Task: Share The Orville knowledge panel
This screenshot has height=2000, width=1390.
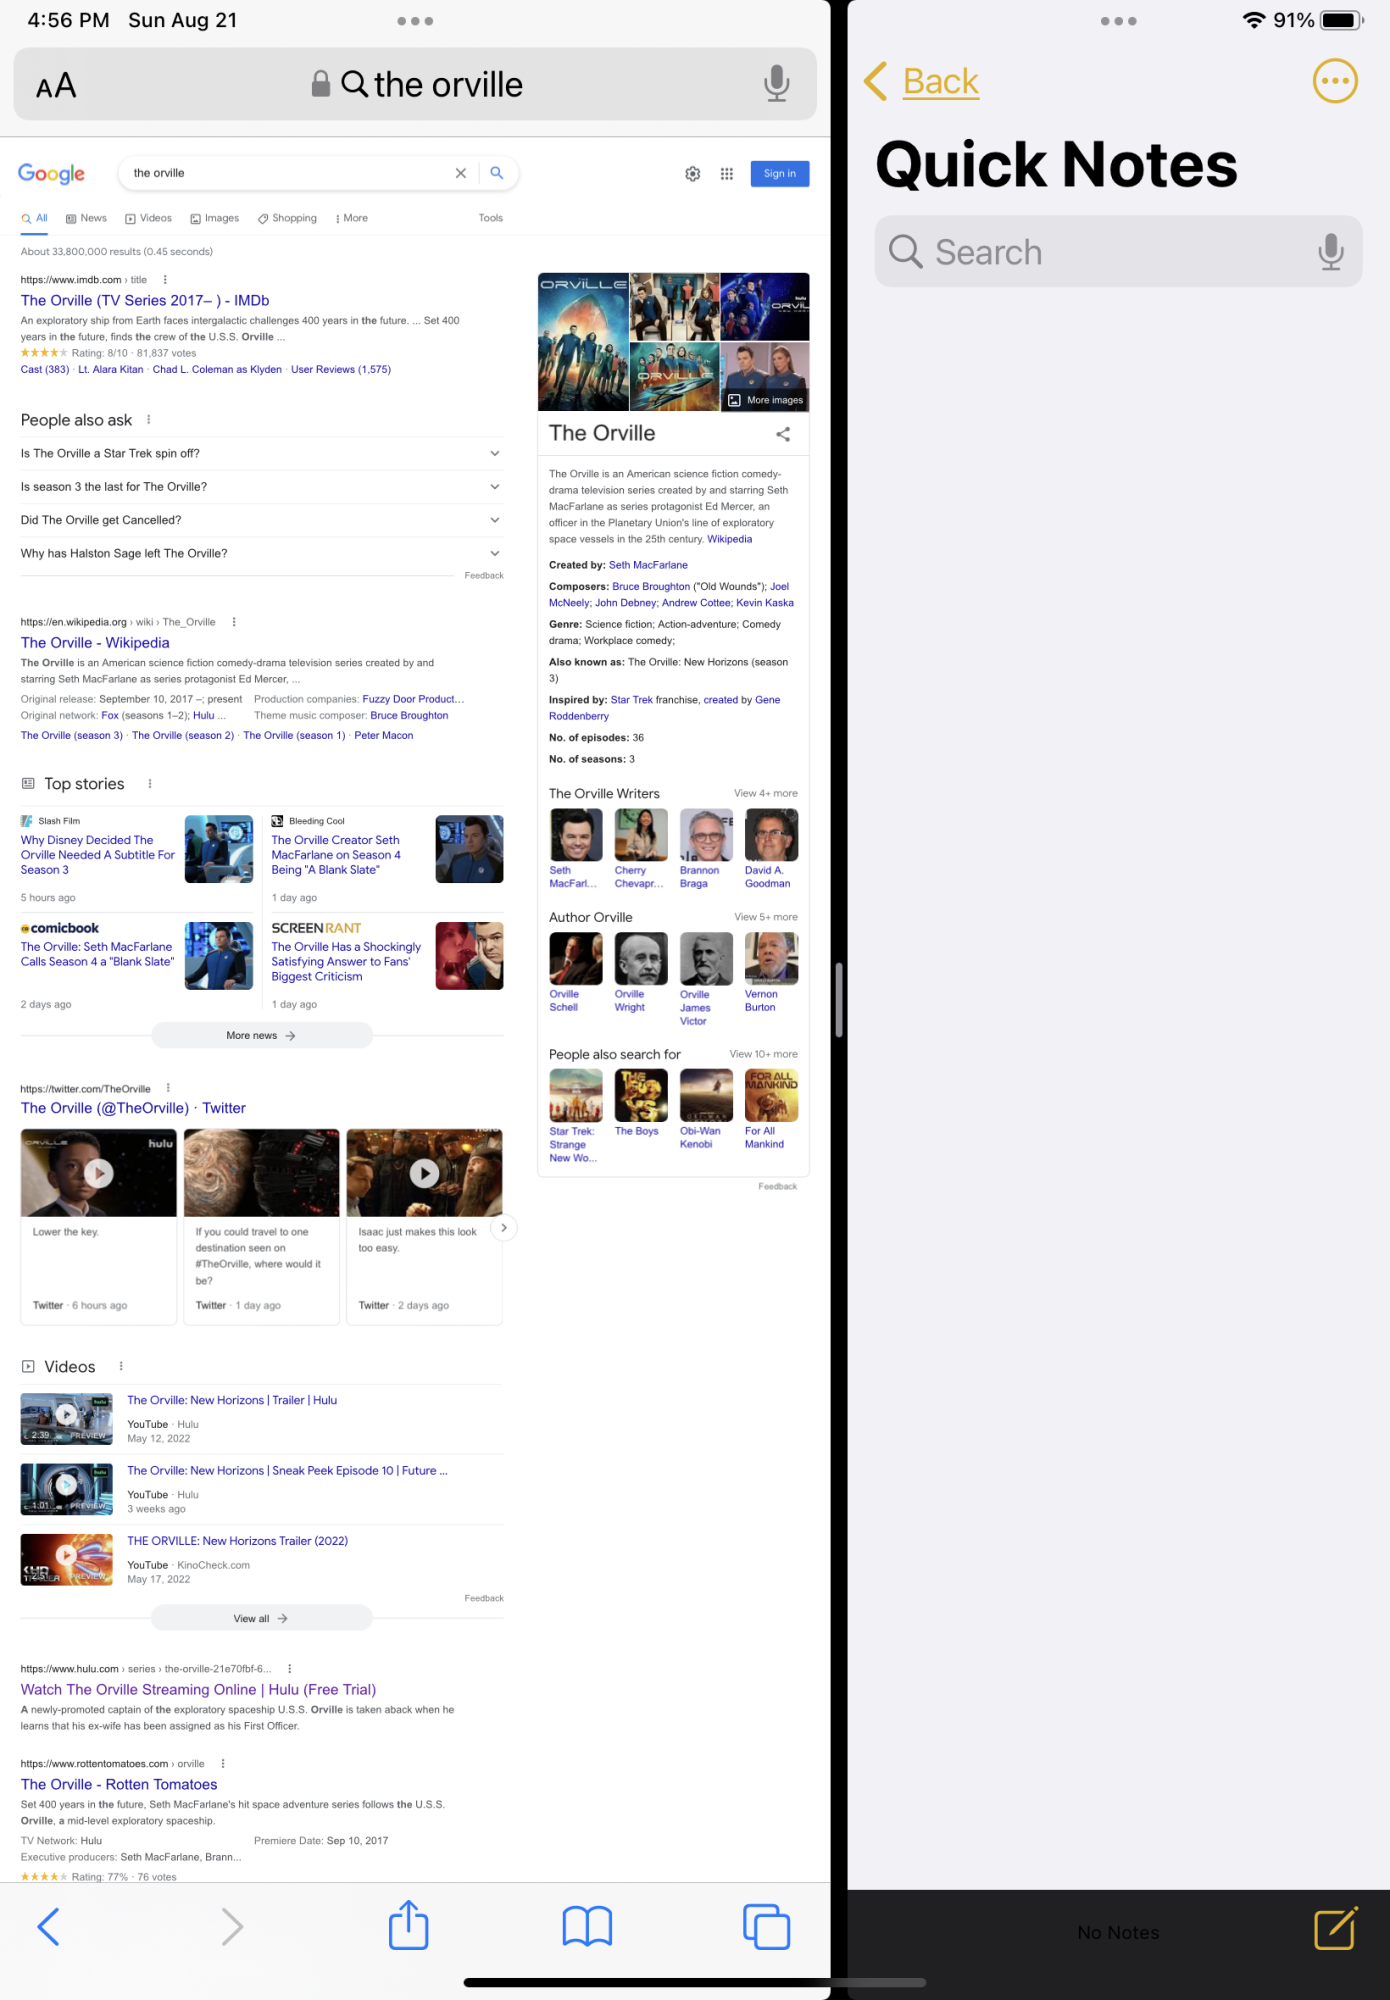Action: tap(783, 434)
